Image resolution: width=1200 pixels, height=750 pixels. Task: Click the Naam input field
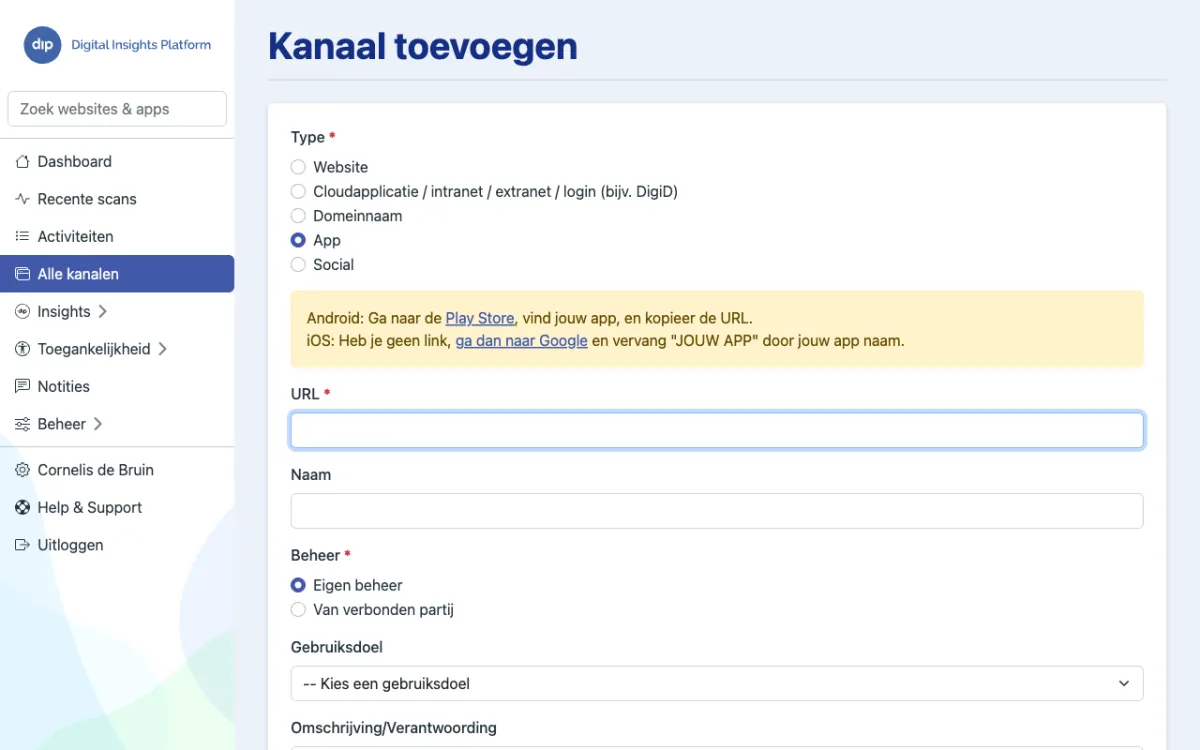(717, 511)
